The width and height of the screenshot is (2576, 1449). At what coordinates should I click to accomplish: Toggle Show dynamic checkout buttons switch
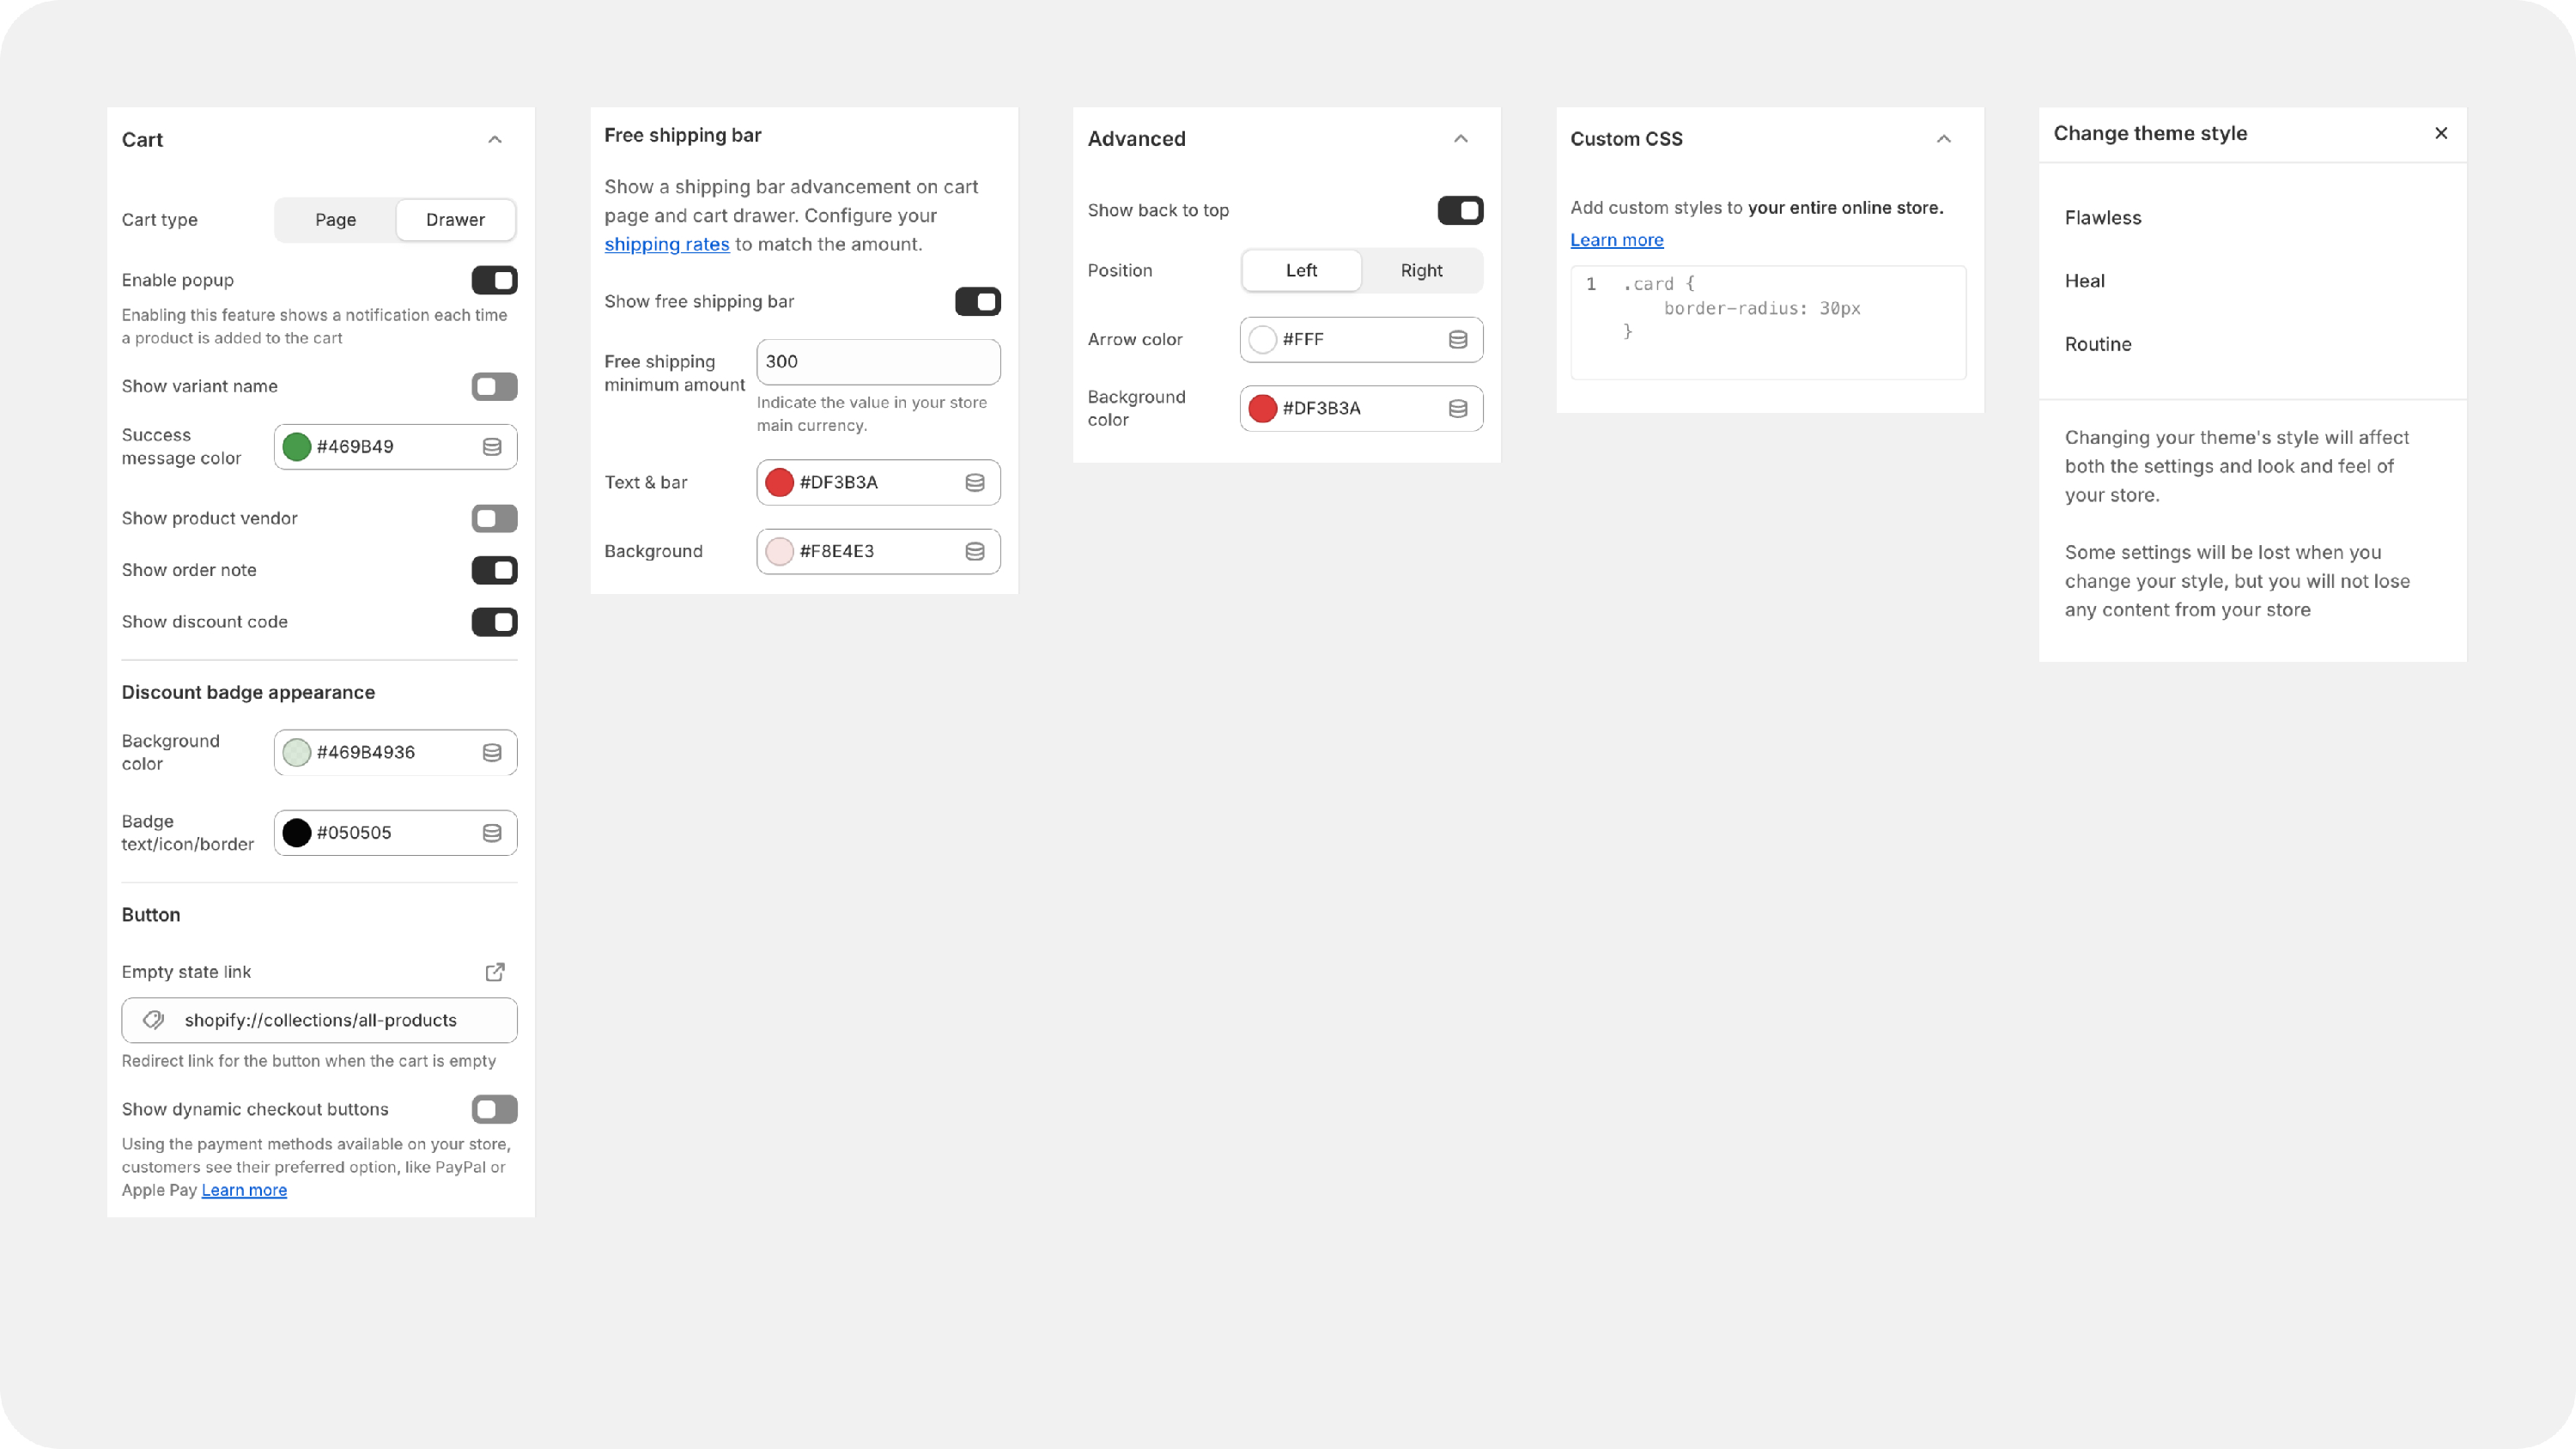[x=495, y=1110]
